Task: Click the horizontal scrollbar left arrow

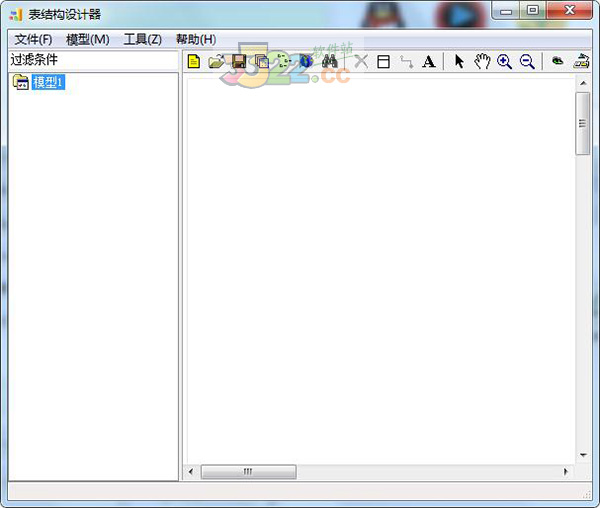Action: 191,472
